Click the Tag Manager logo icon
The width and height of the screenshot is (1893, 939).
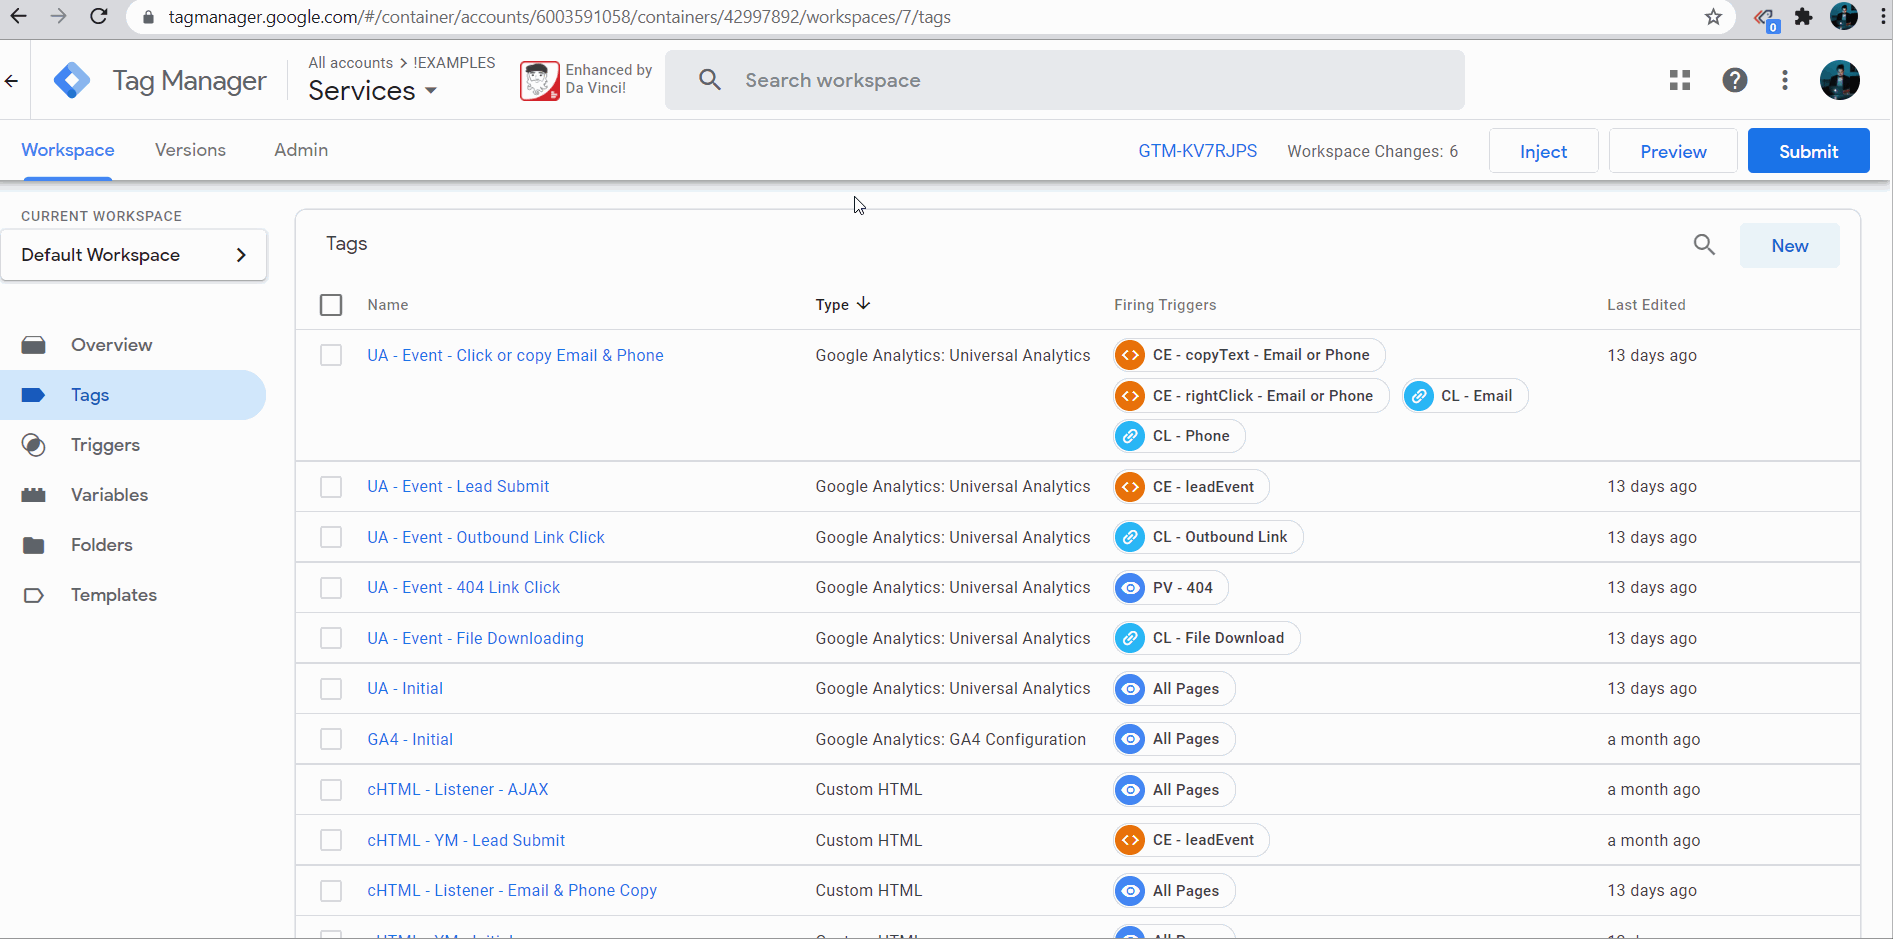72,80
